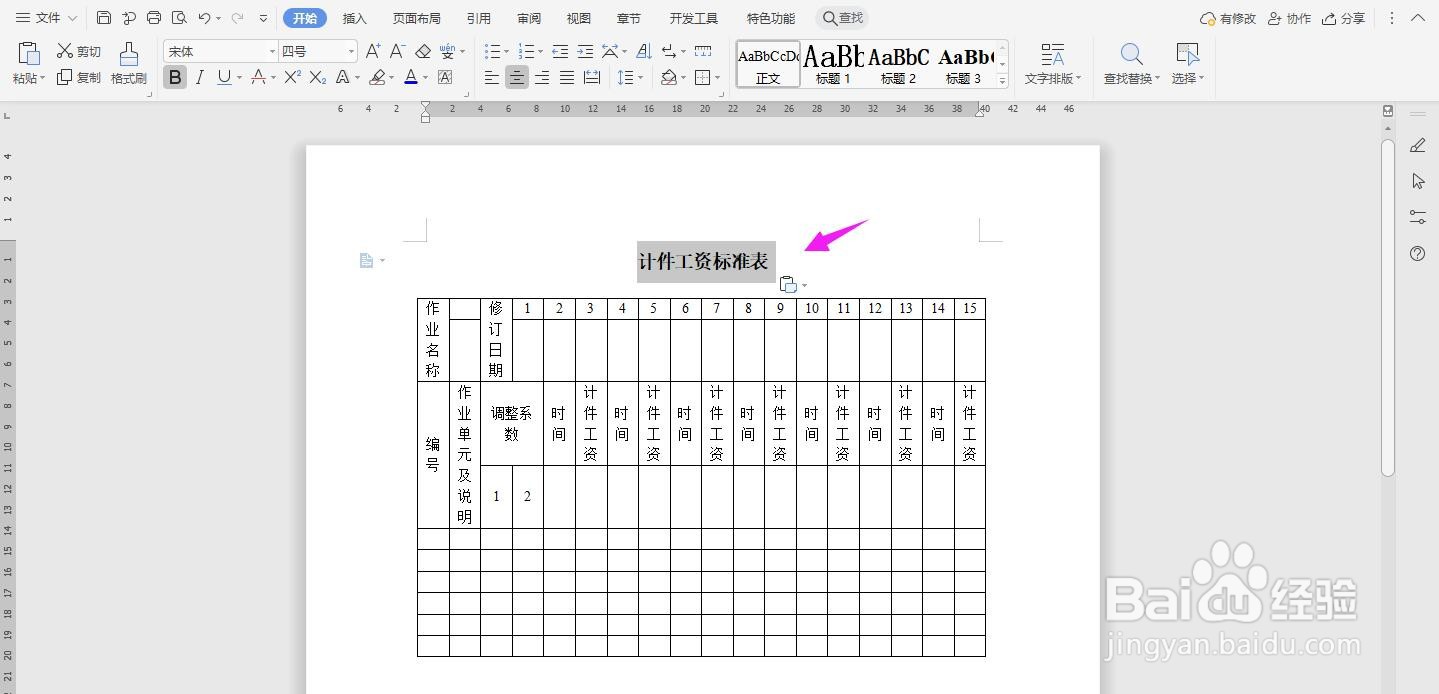Click the Redo icon
Viewport: 1439px width, 694px height.
tap(237, 18)
